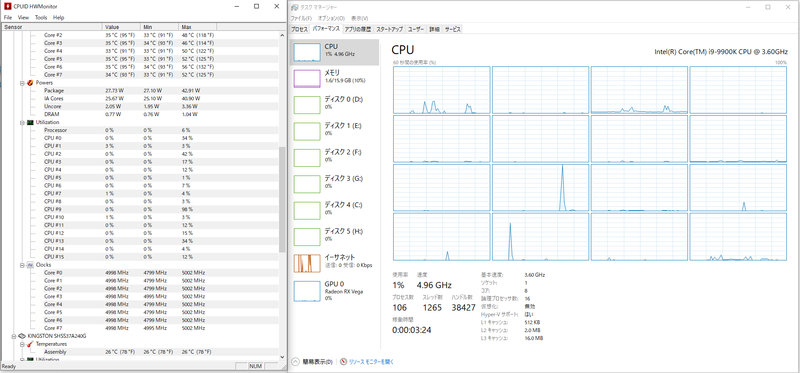
Task: Open the View menu in HWMonitor
Action: pos(23,17)
